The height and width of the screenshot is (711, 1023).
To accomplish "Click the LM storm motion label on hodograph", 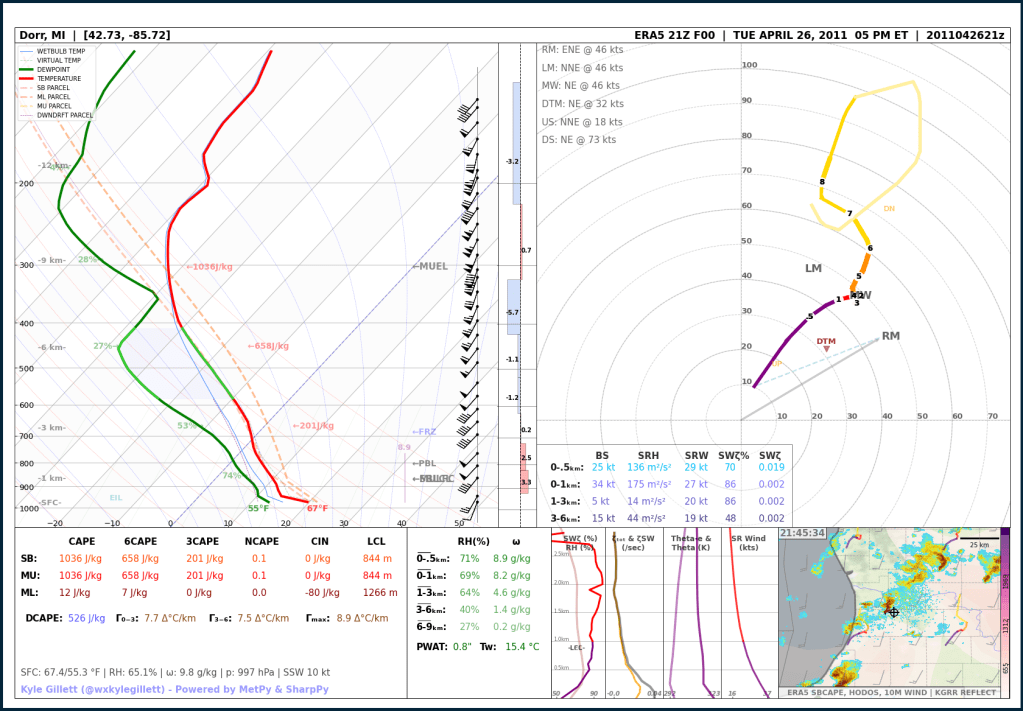I will point(813,269).
